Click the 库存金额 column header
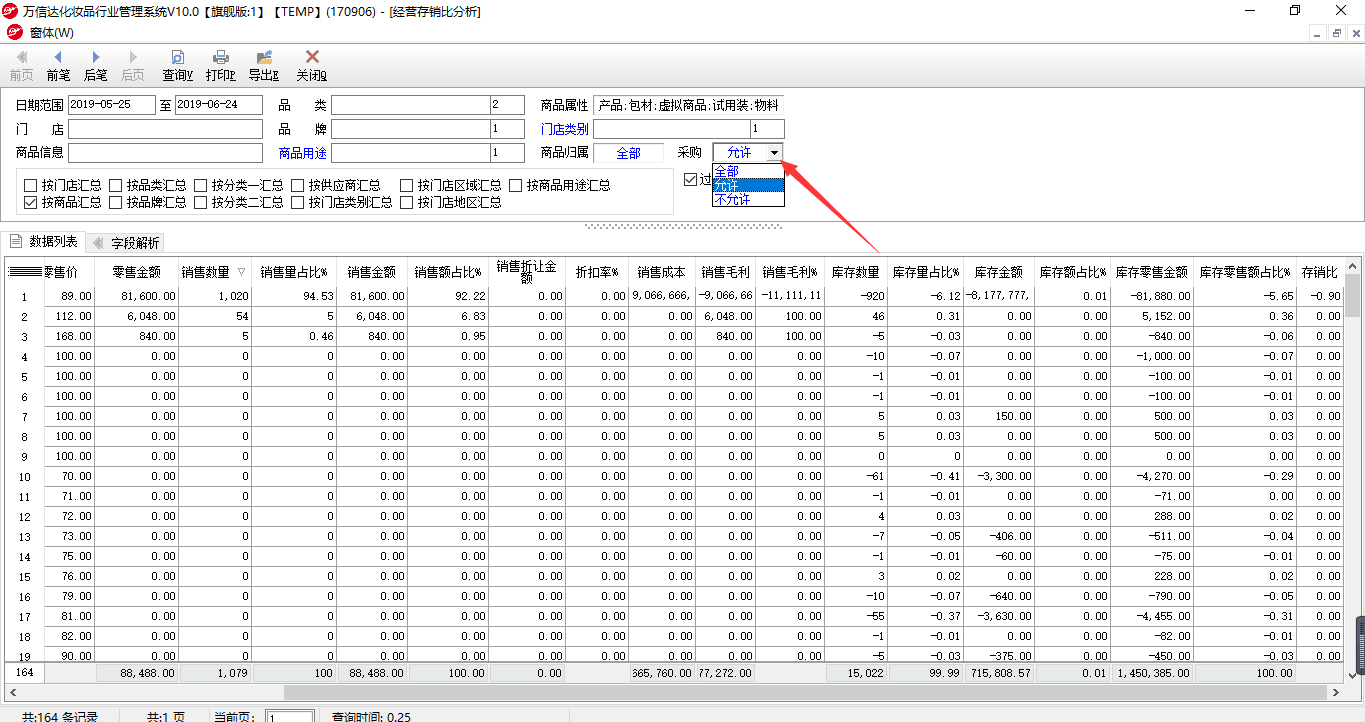 click(x=999, y=272)
